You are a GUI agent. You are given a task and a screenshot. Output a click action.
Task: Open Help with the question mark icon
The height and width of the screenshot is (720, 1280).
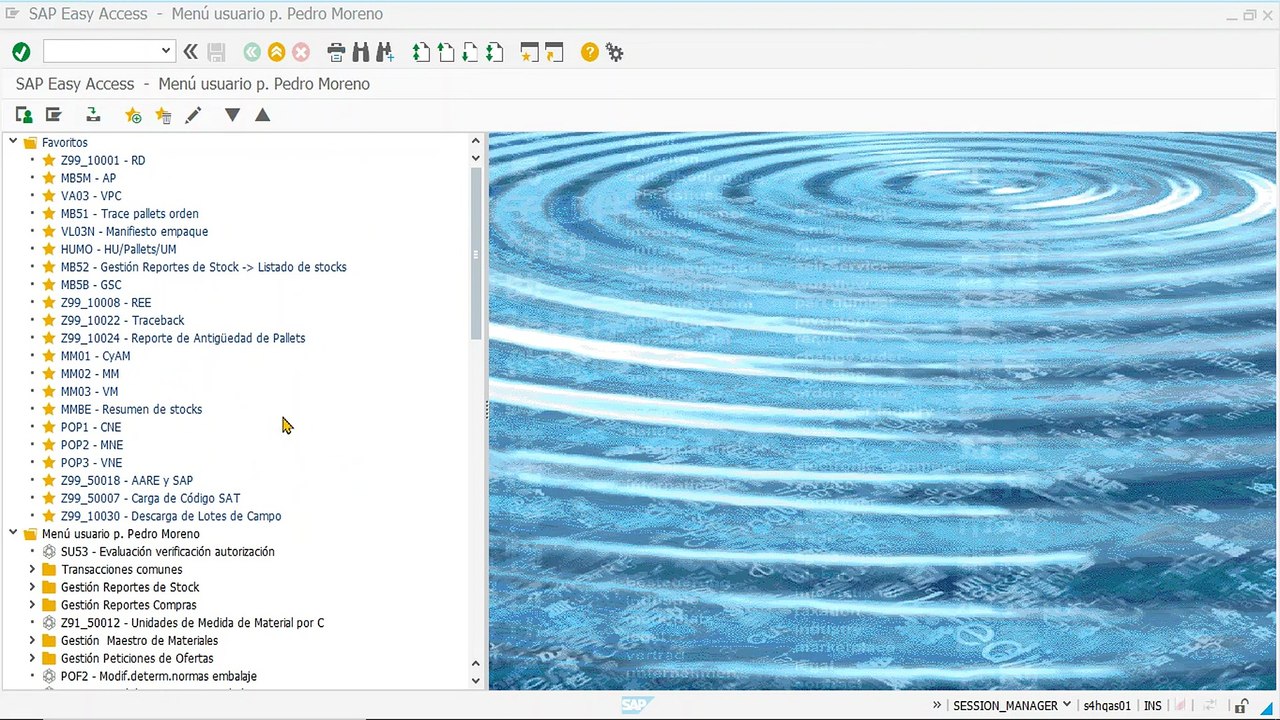[x=590, y=52]
